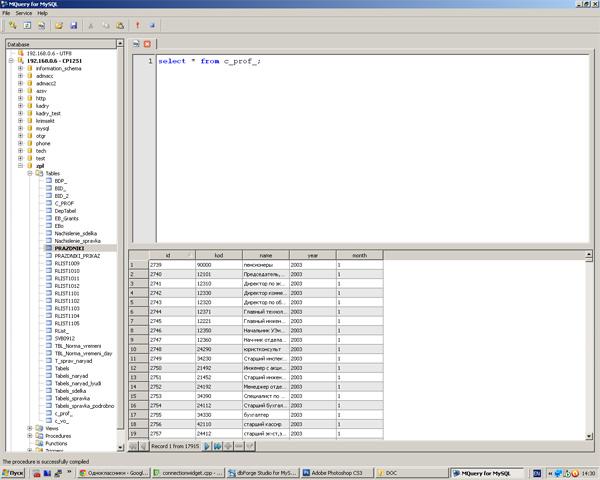Click the new query page icon above the editor

pos(136,44)
